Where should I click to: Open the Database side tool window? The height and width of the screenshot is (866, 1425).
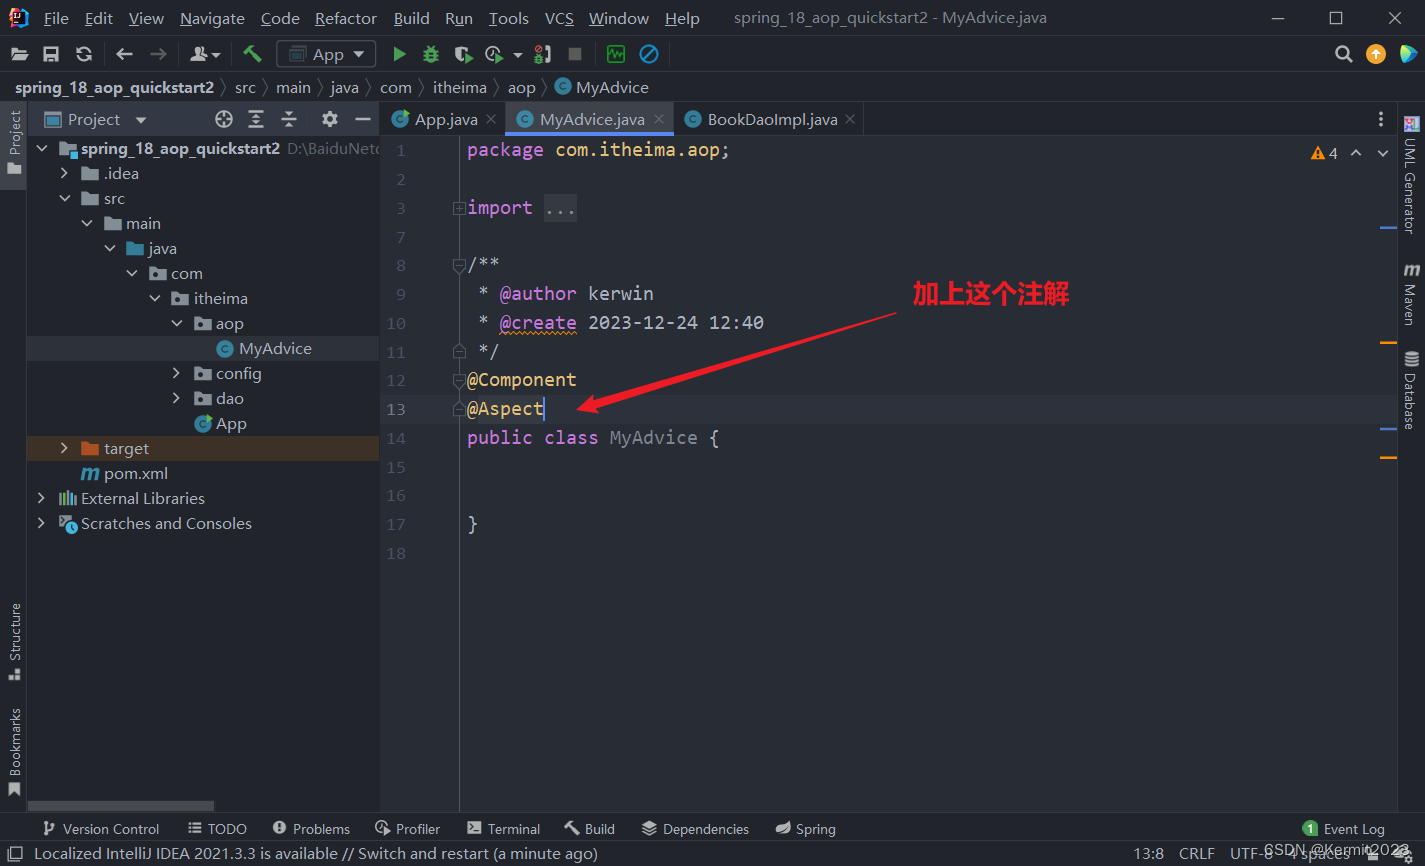[x=1411, y=391]
